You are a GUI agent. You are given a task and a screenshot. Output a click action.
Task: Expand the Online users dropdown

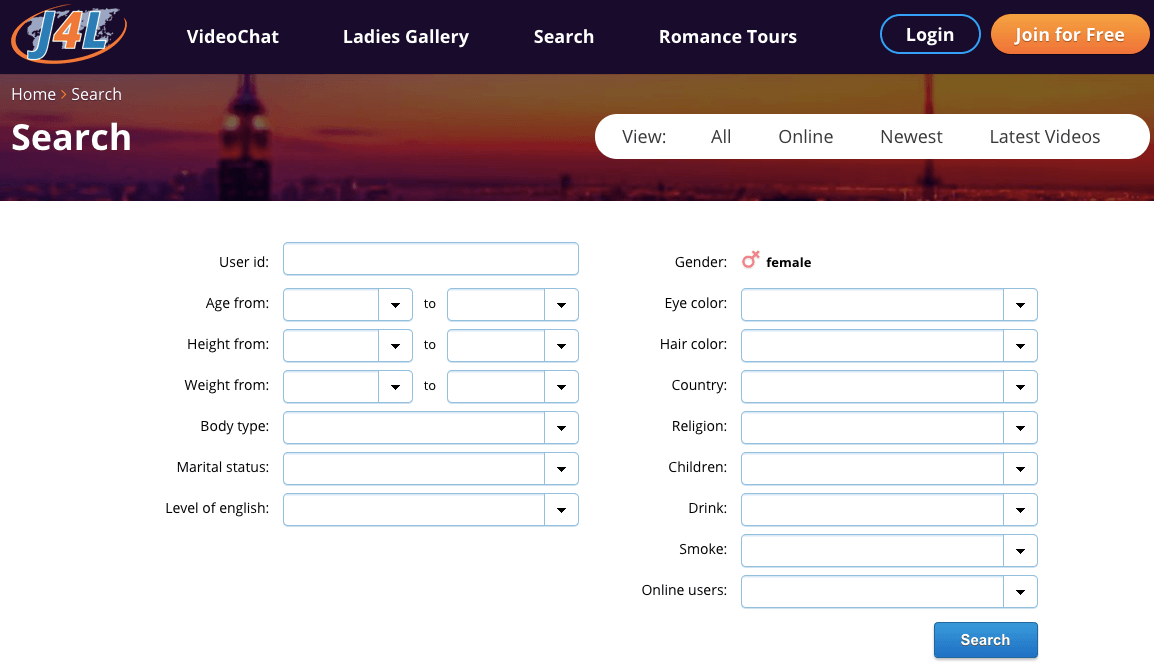889,592
